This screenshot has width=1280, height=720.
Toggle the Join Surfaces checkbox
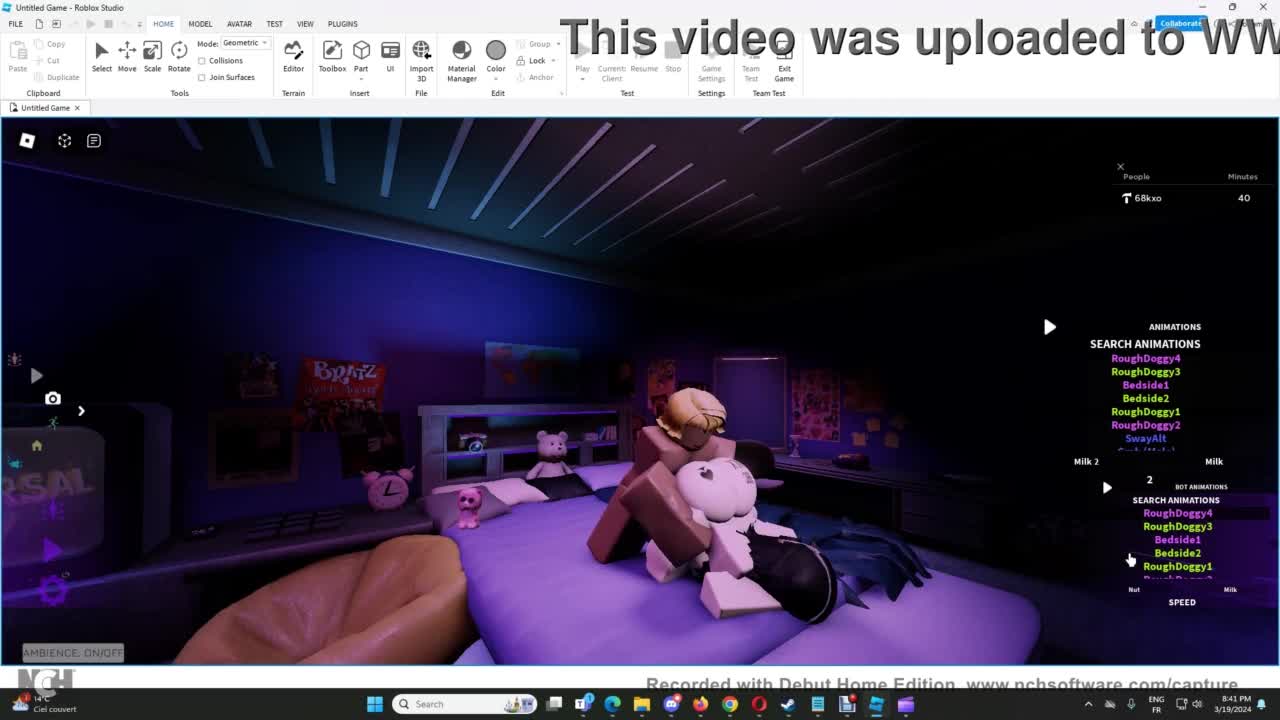pyautogui.click(x=202, y=77)
